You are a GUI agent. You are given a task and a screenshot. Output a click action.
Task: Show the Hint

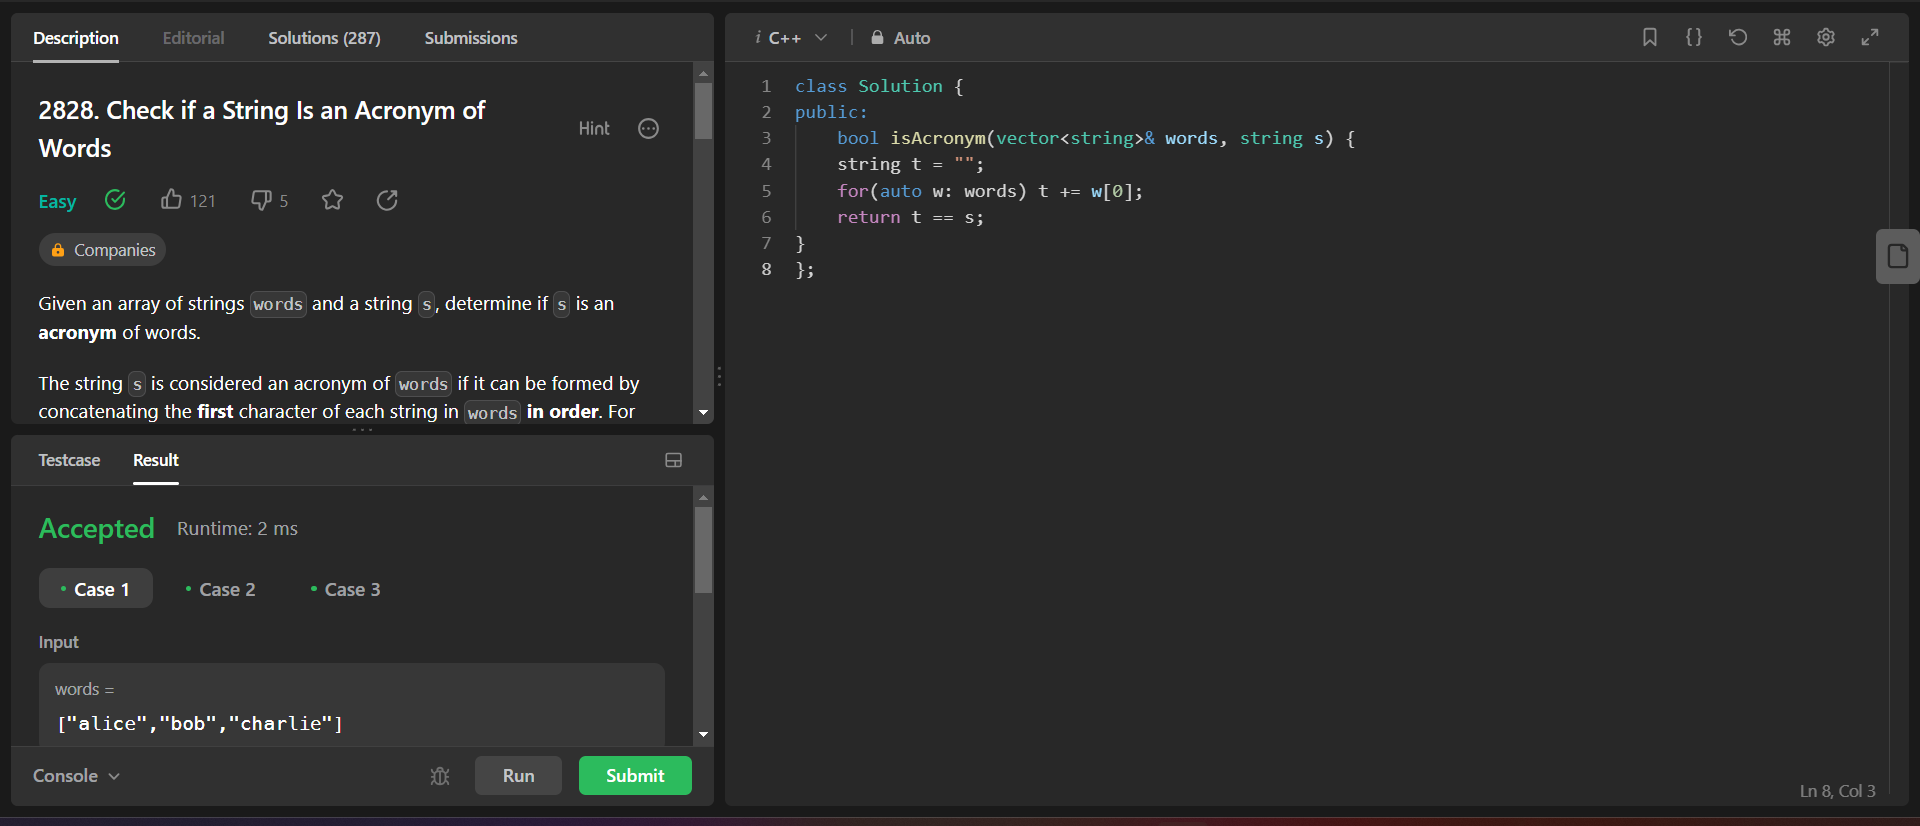594,128
